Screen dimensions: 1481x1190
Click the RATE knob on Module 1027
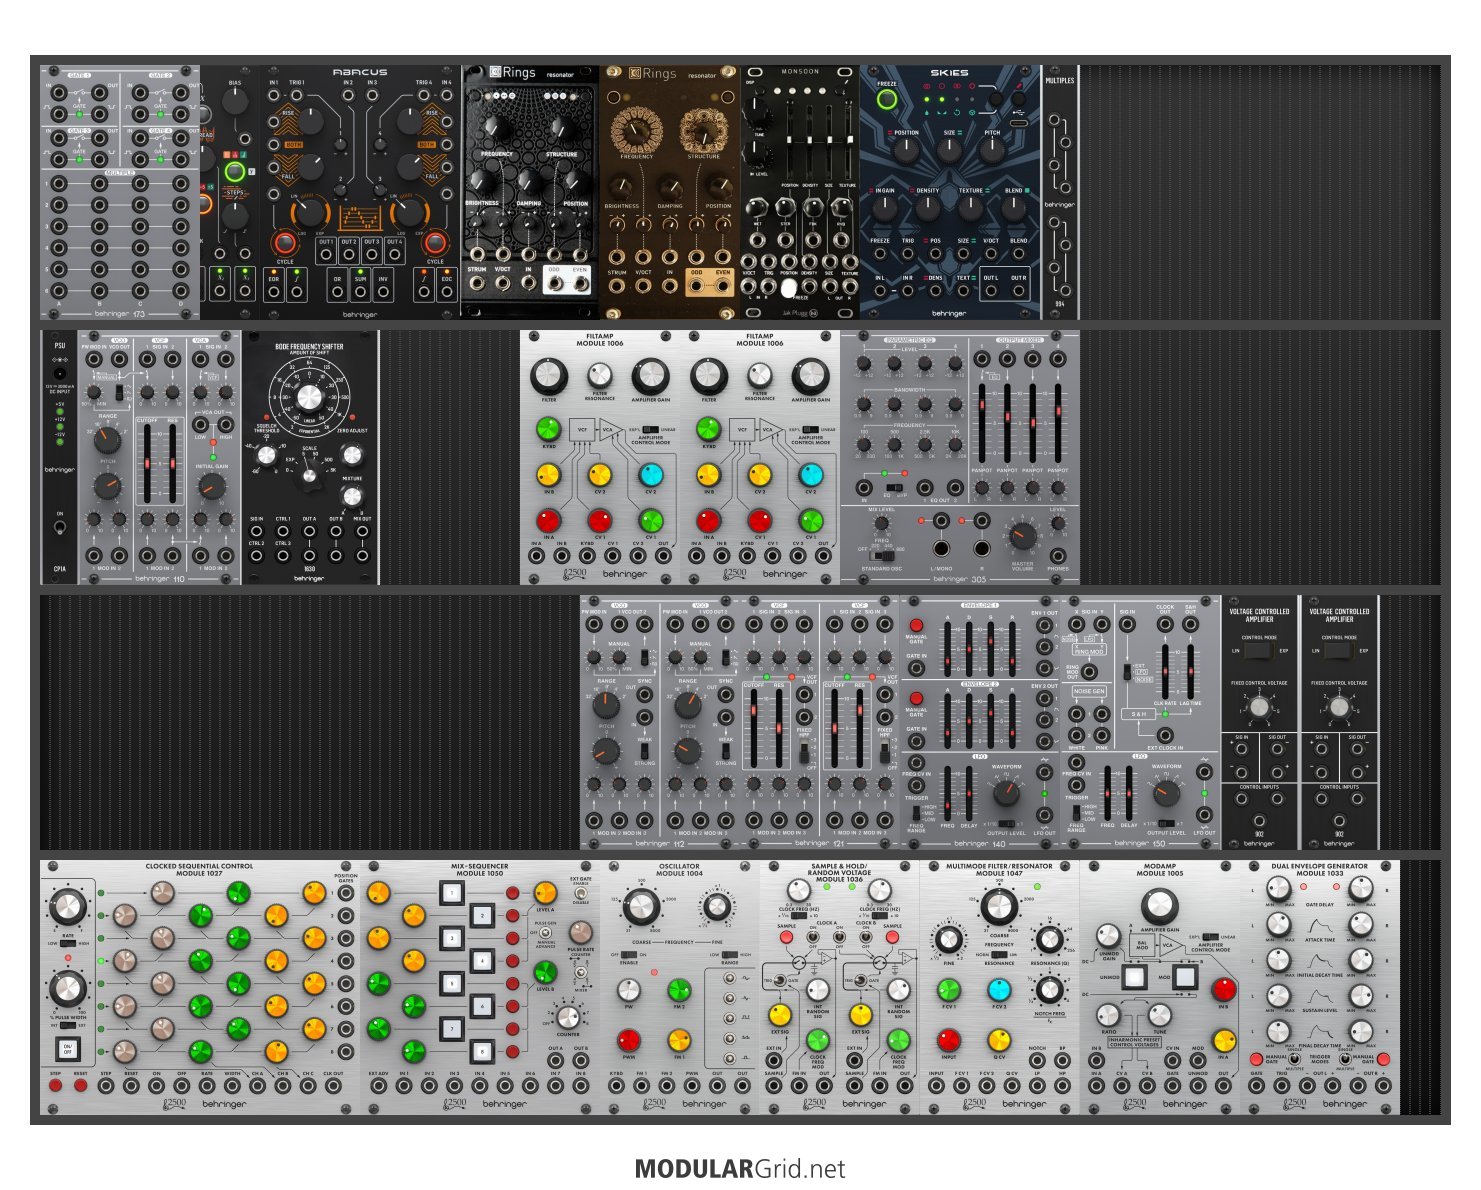tap(67, 908)
